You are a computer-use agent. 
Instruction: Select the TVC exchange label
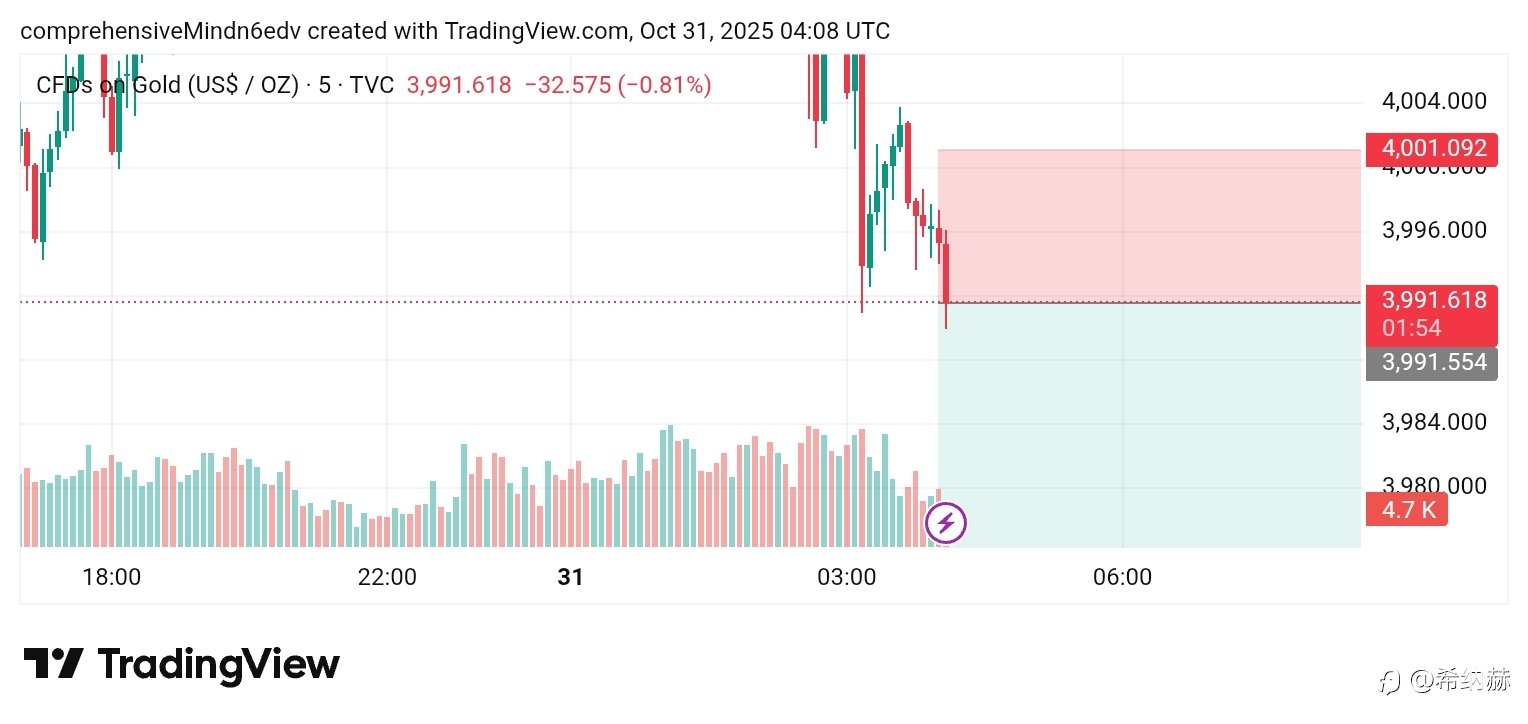372,86
